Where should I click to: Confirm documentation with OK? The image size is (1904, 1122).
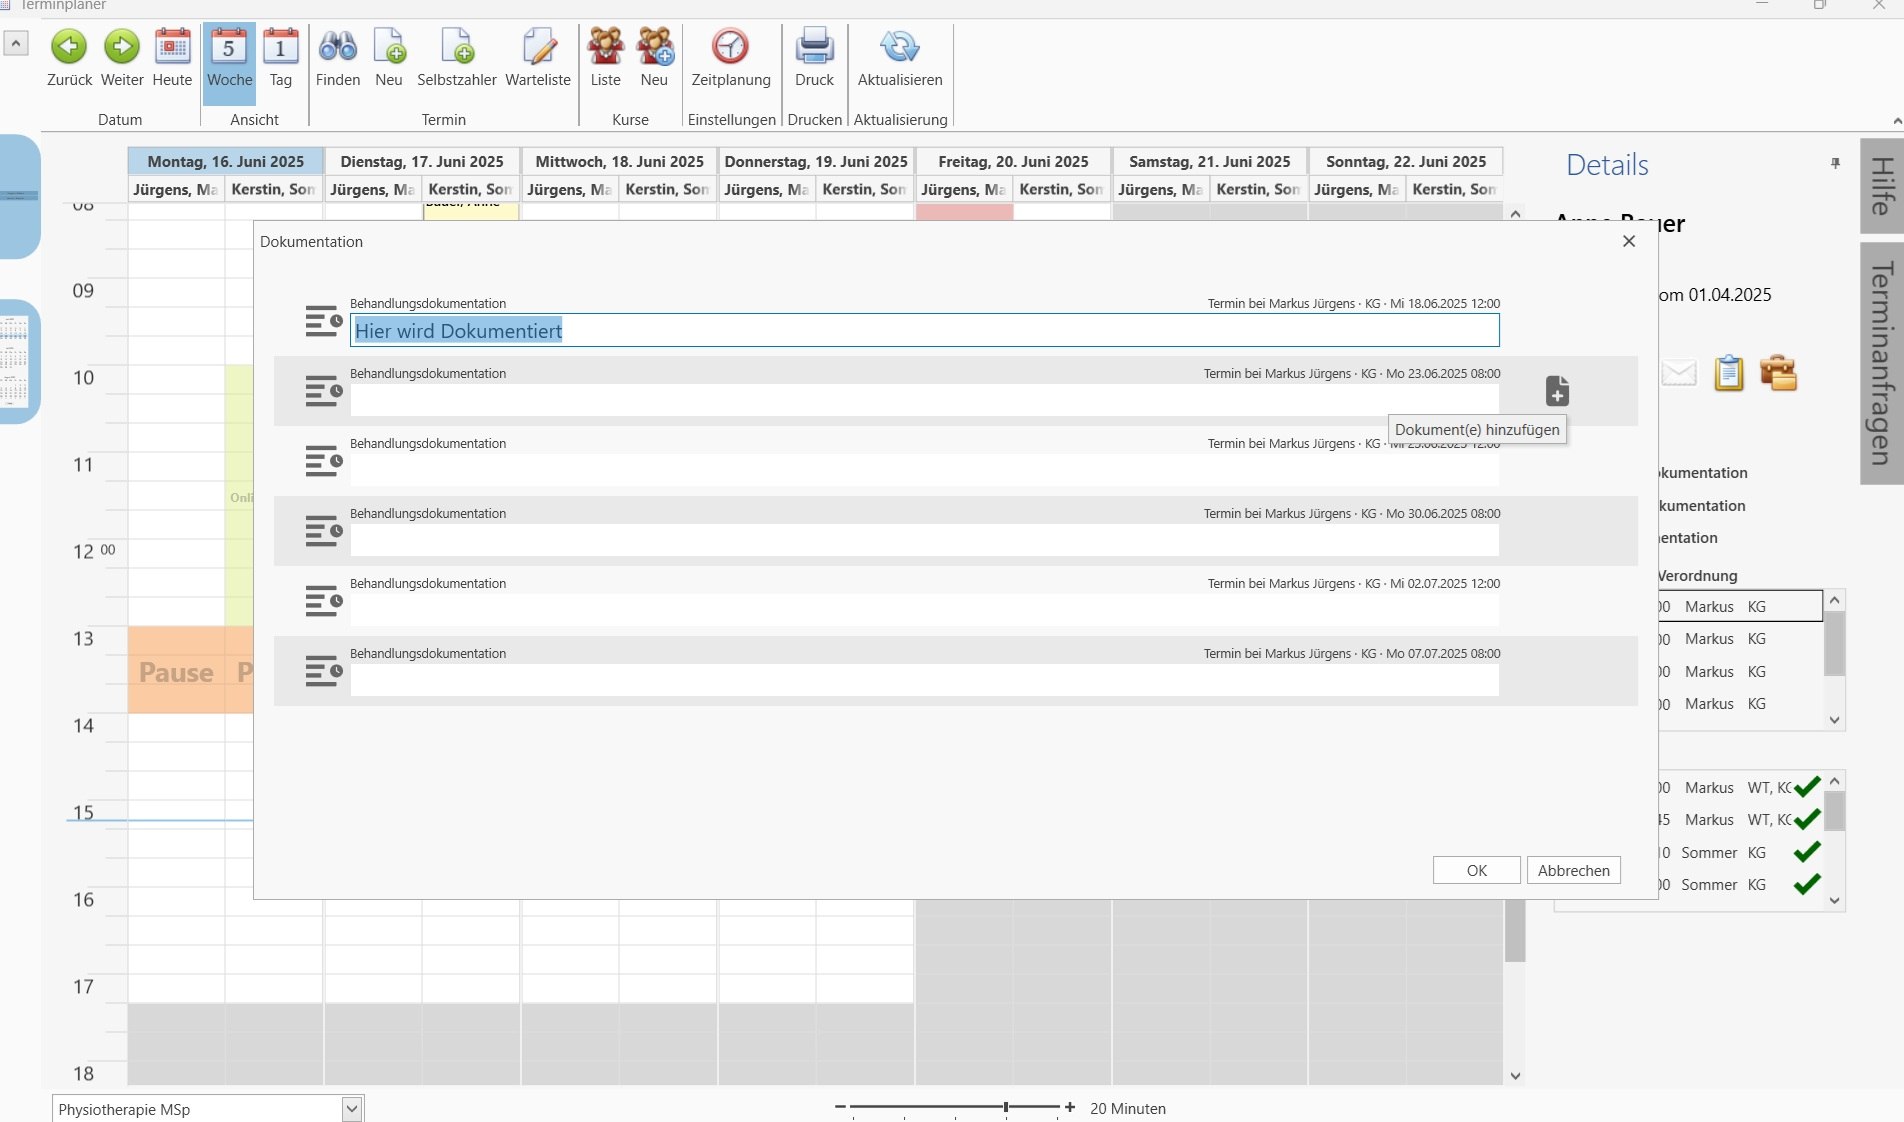click(x=1475, y=870)
